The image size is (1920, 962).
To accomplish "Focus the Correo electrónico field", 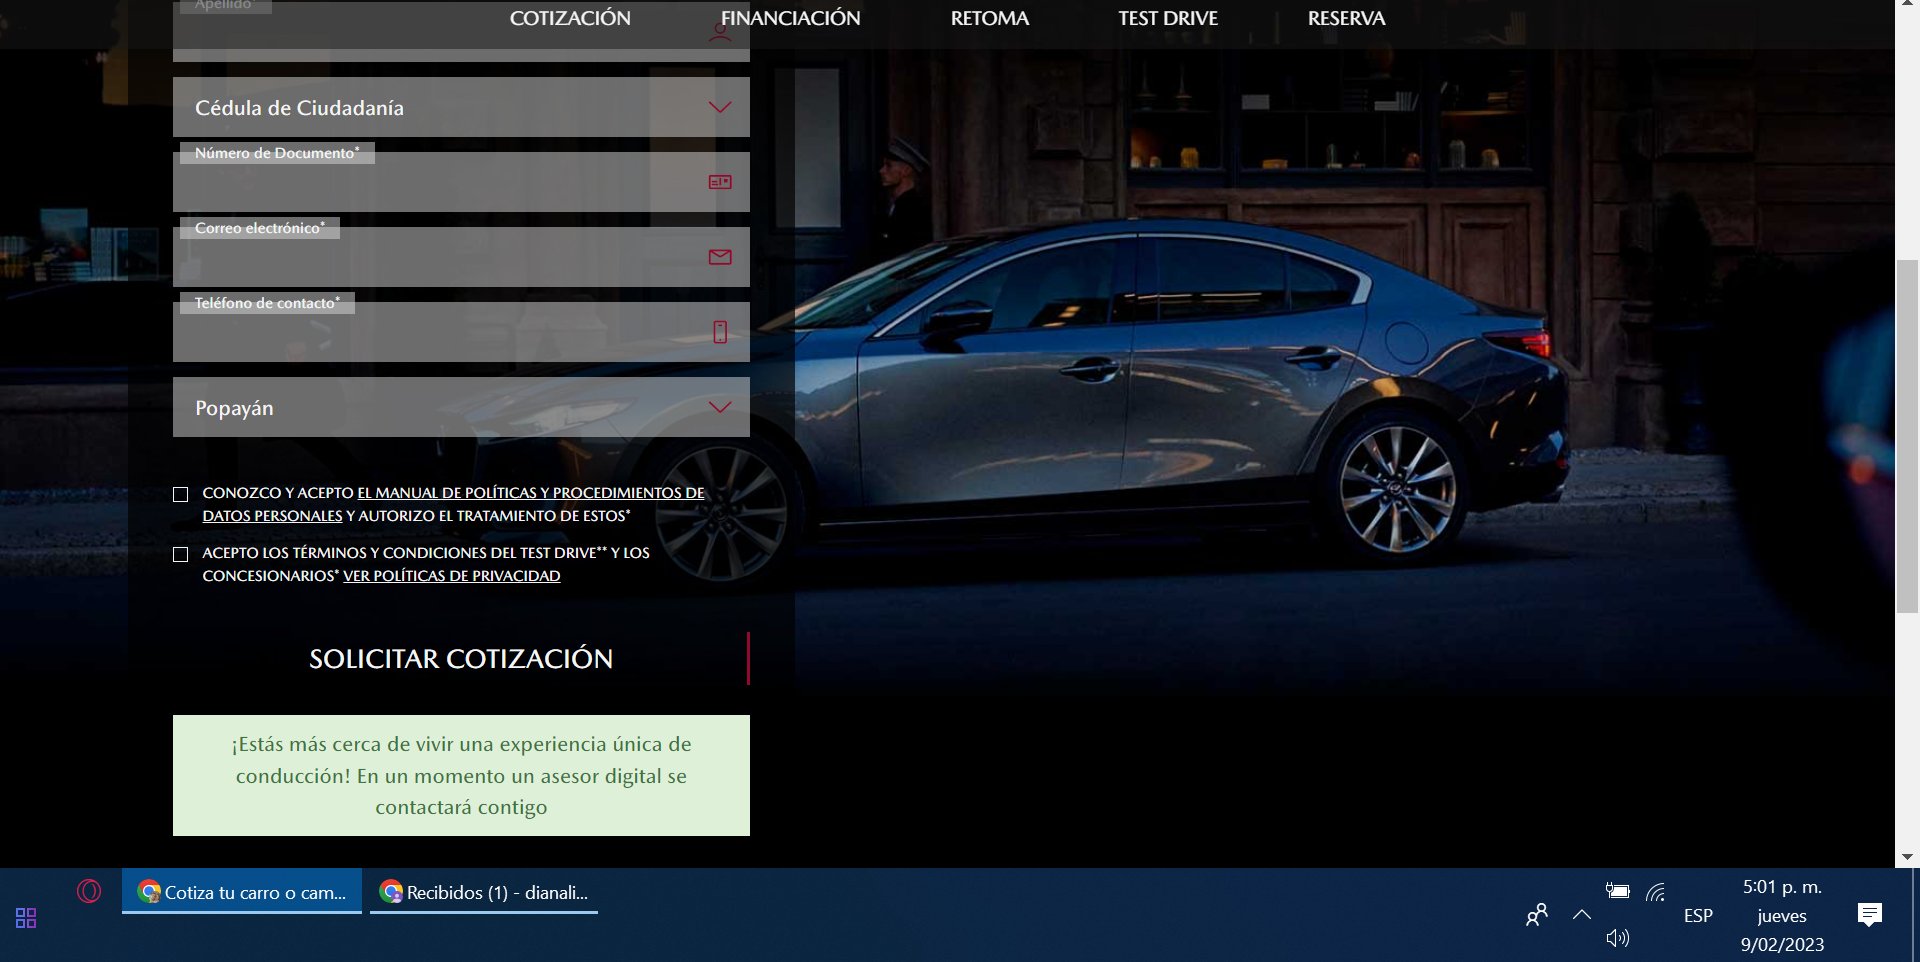I will [461, 257].
